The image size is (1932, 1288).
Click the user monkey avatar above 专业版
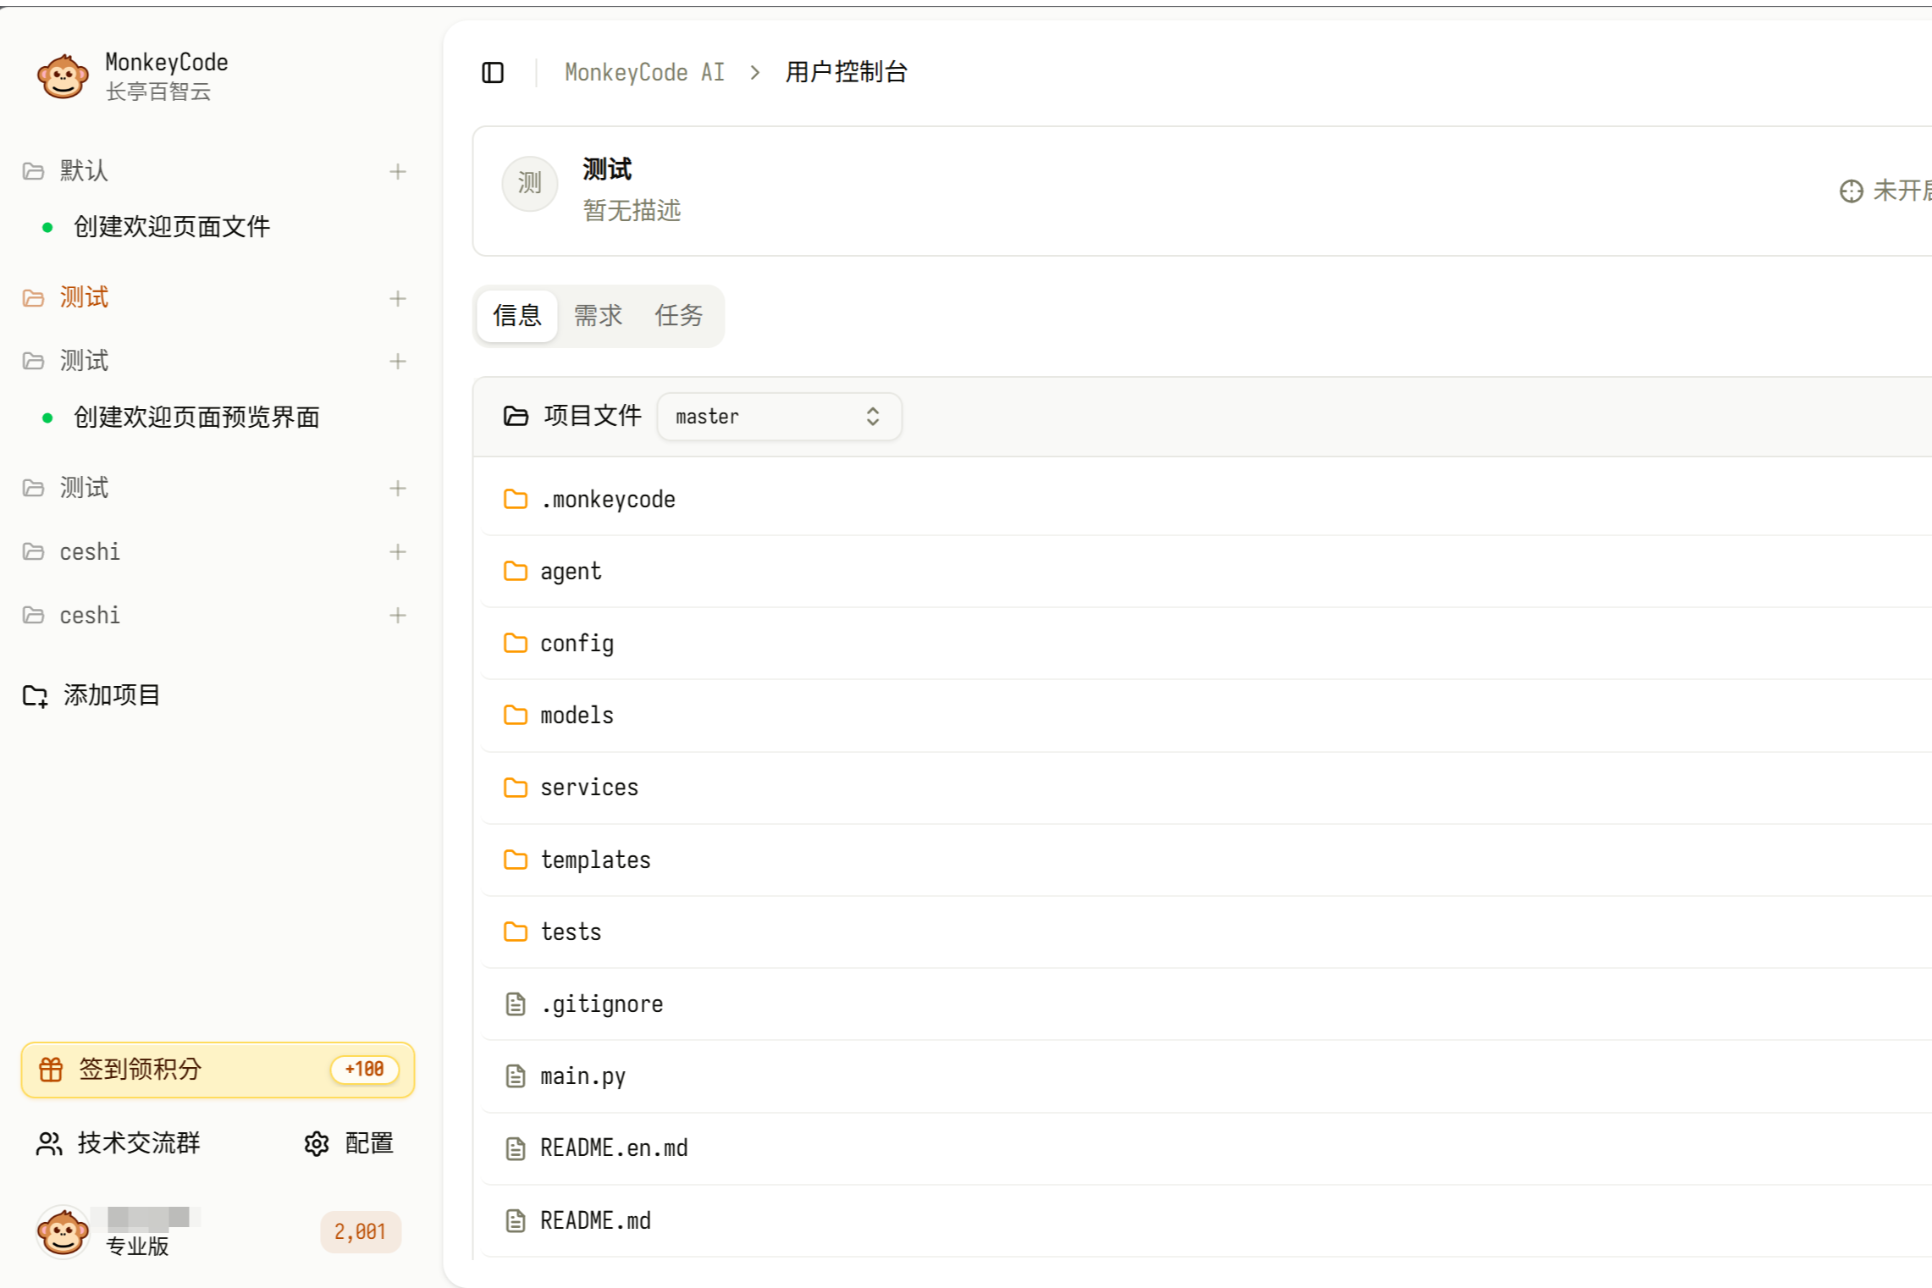point(62,1231)
